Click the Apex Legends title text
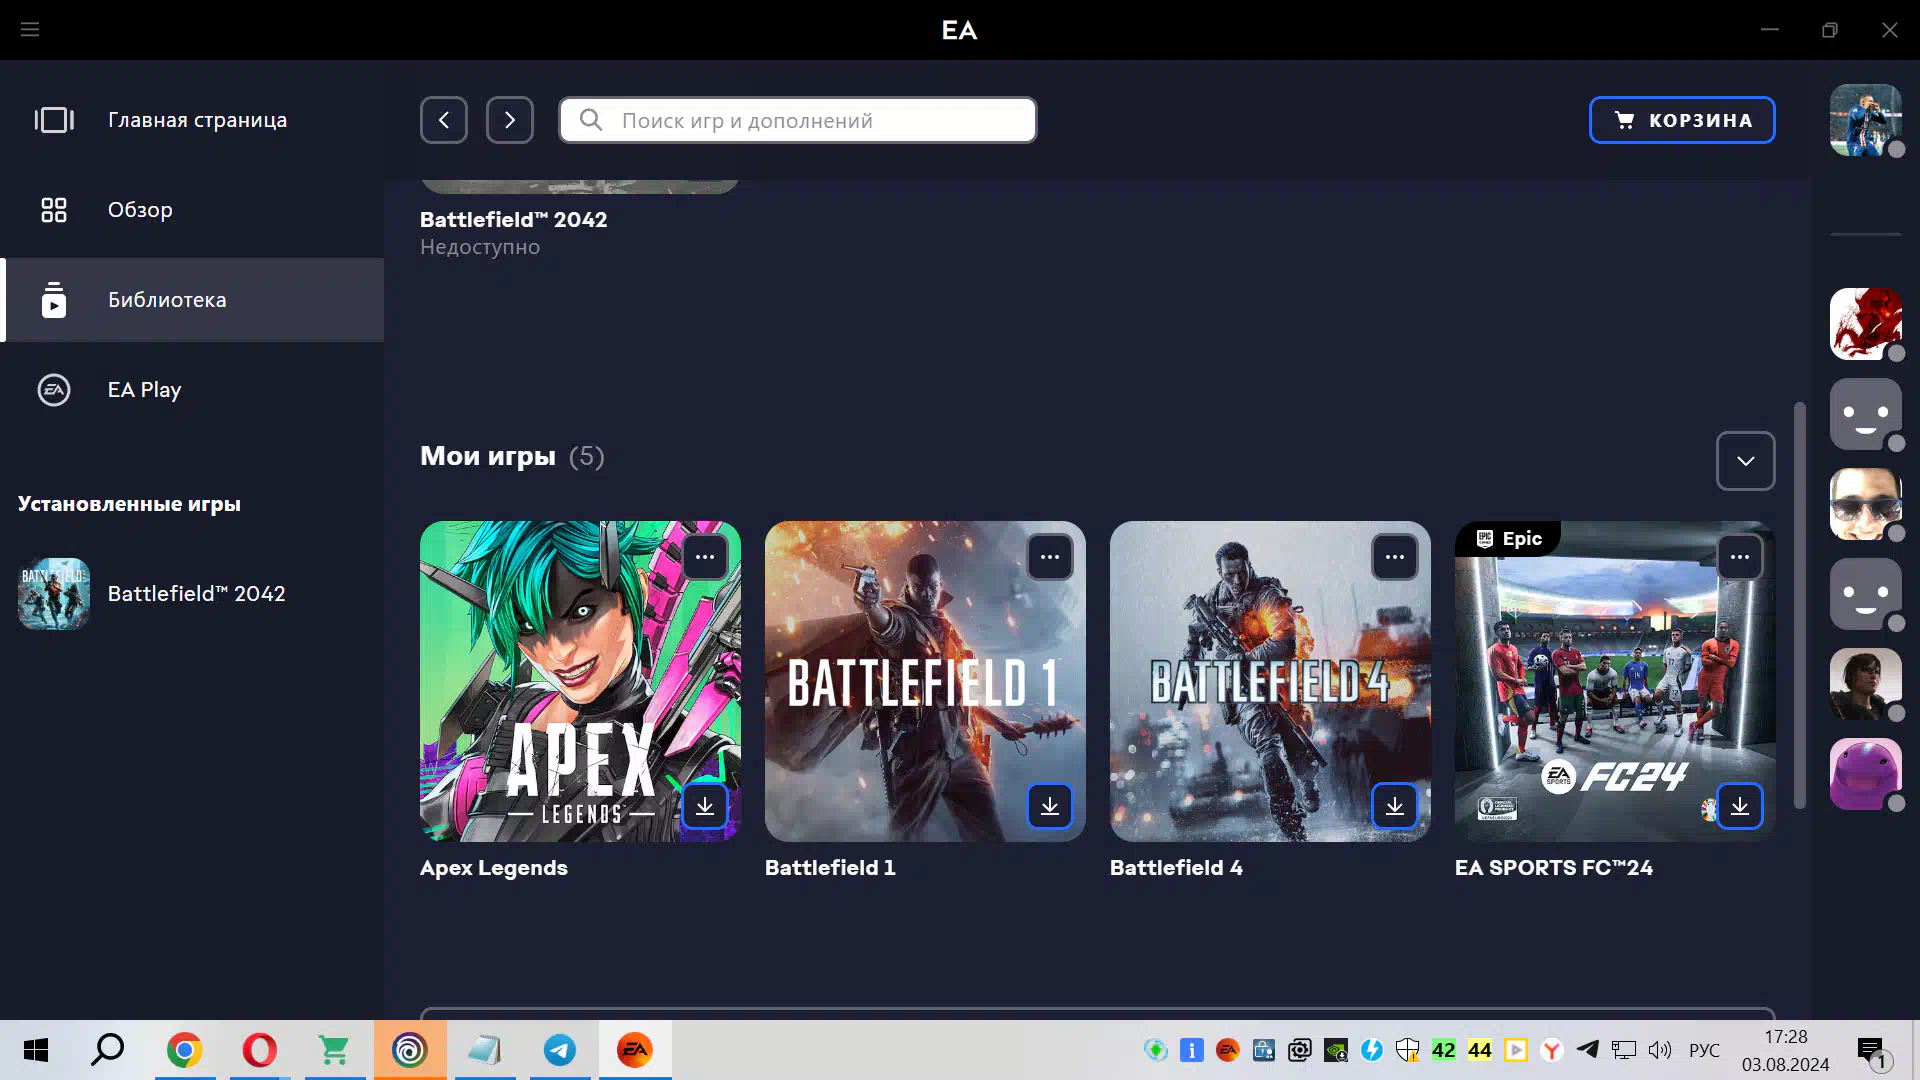Image resolution: width=1920 pixels, height=1080 pixels. click(493, 868)
